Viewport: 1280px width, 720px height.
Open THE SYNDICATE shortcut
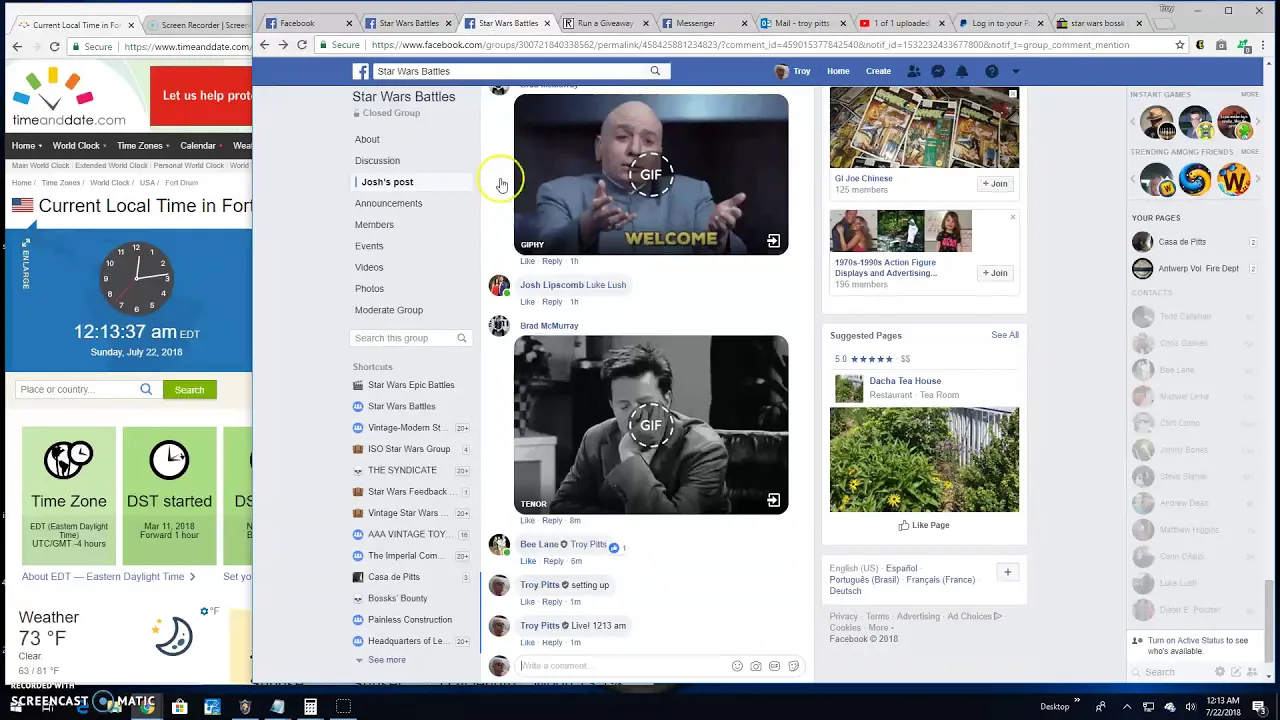[x=402, y=470]
